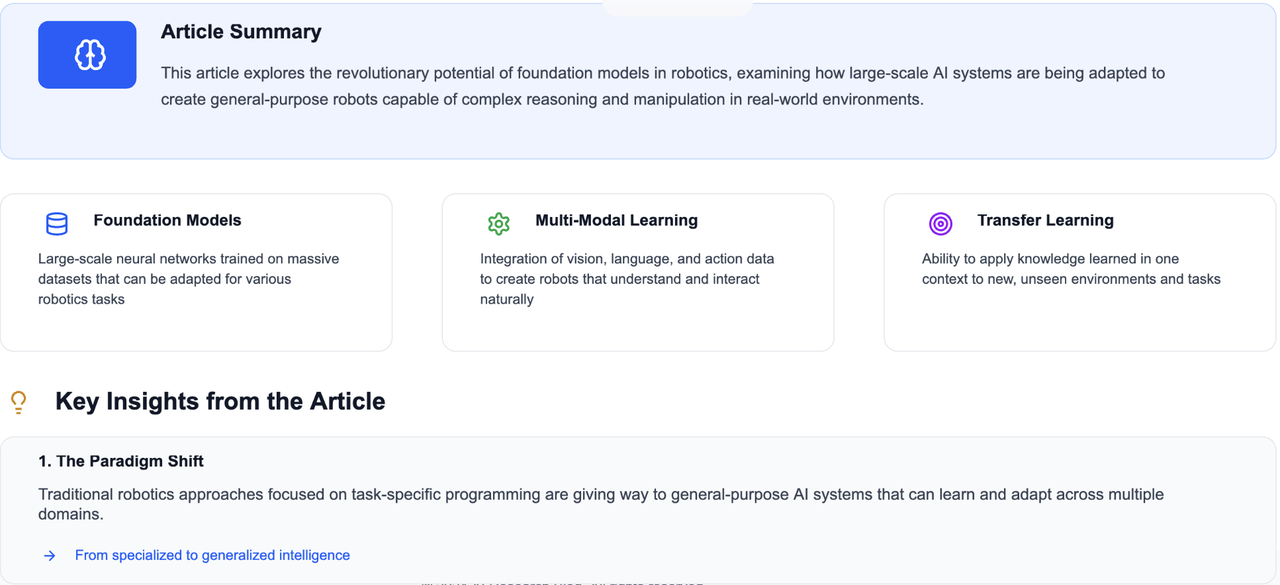Click the blue arrow icon before specialized link

(49, 556)
